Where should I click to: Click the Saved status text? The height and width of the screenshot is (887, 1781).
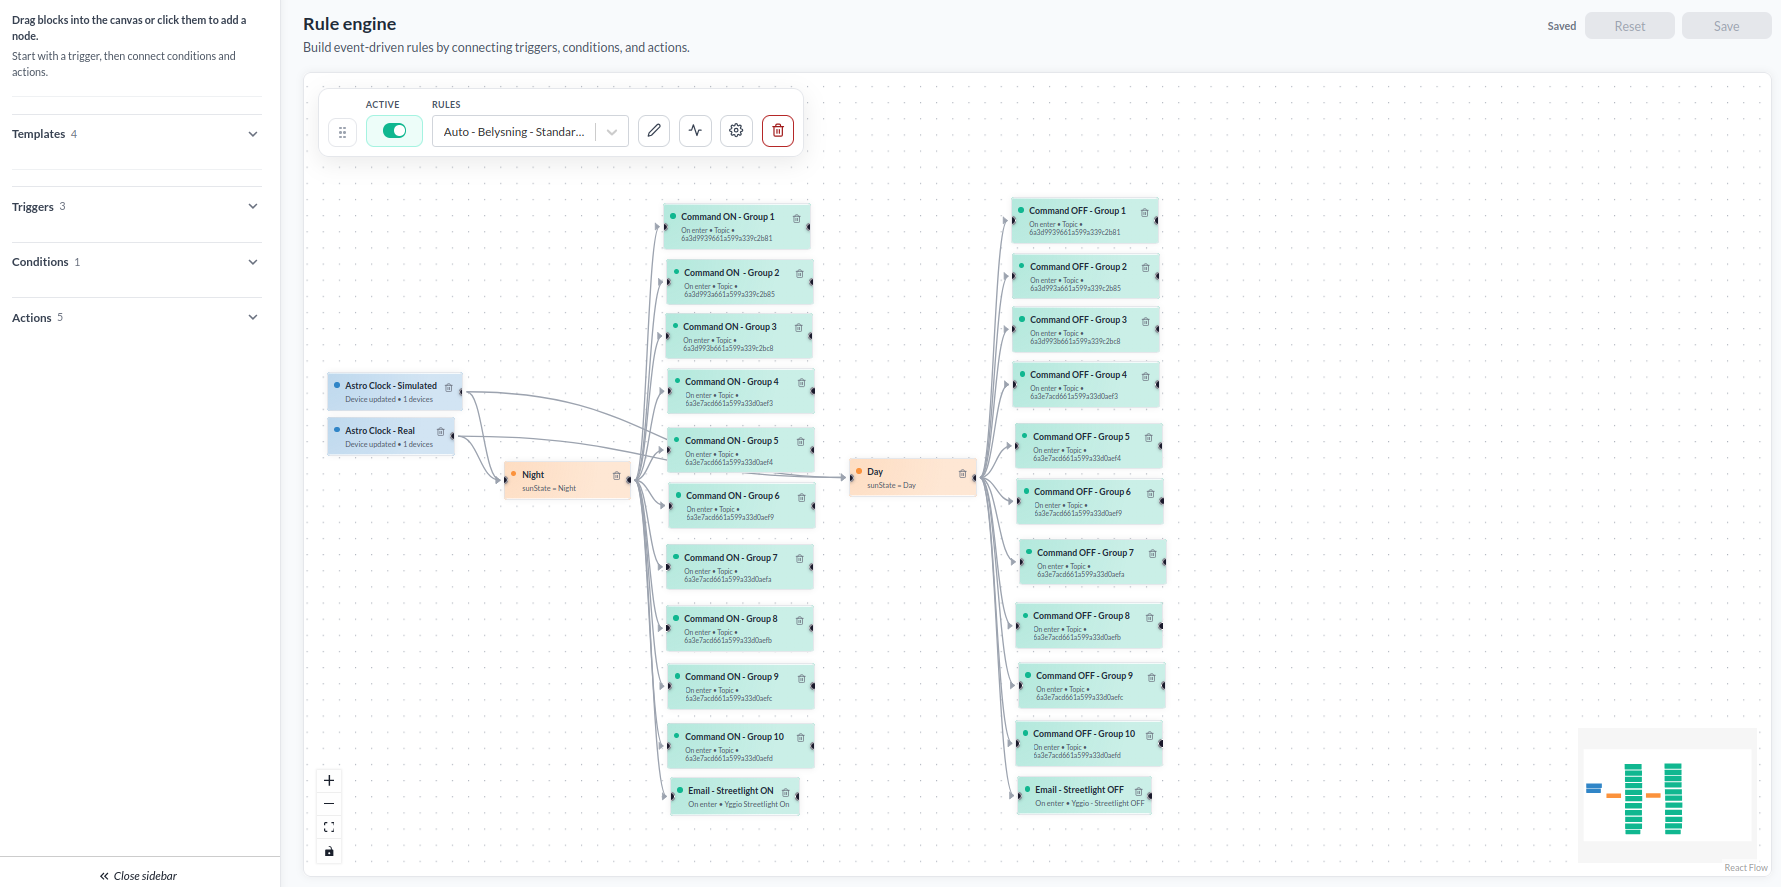(1561, 26)
